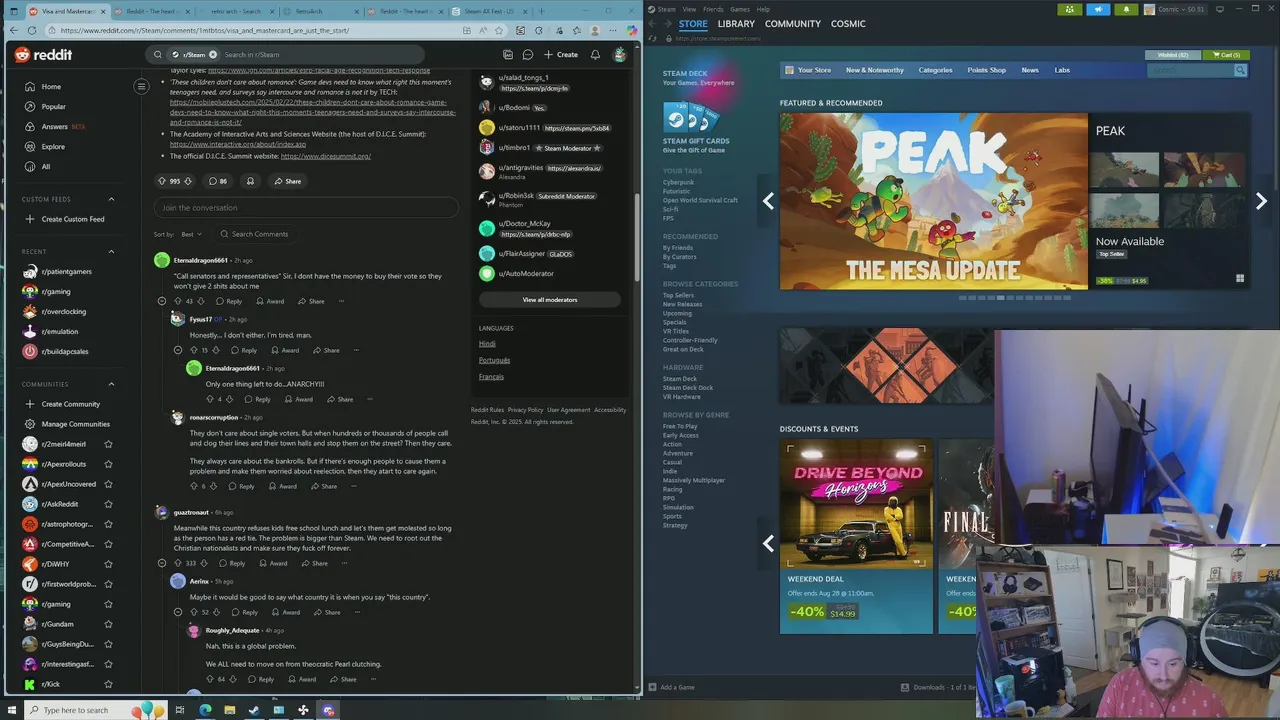This screenshot has height=720, width=1280.
Task: Favorite r/GuysBeingDudes community with its star
Action: (108, 644)
